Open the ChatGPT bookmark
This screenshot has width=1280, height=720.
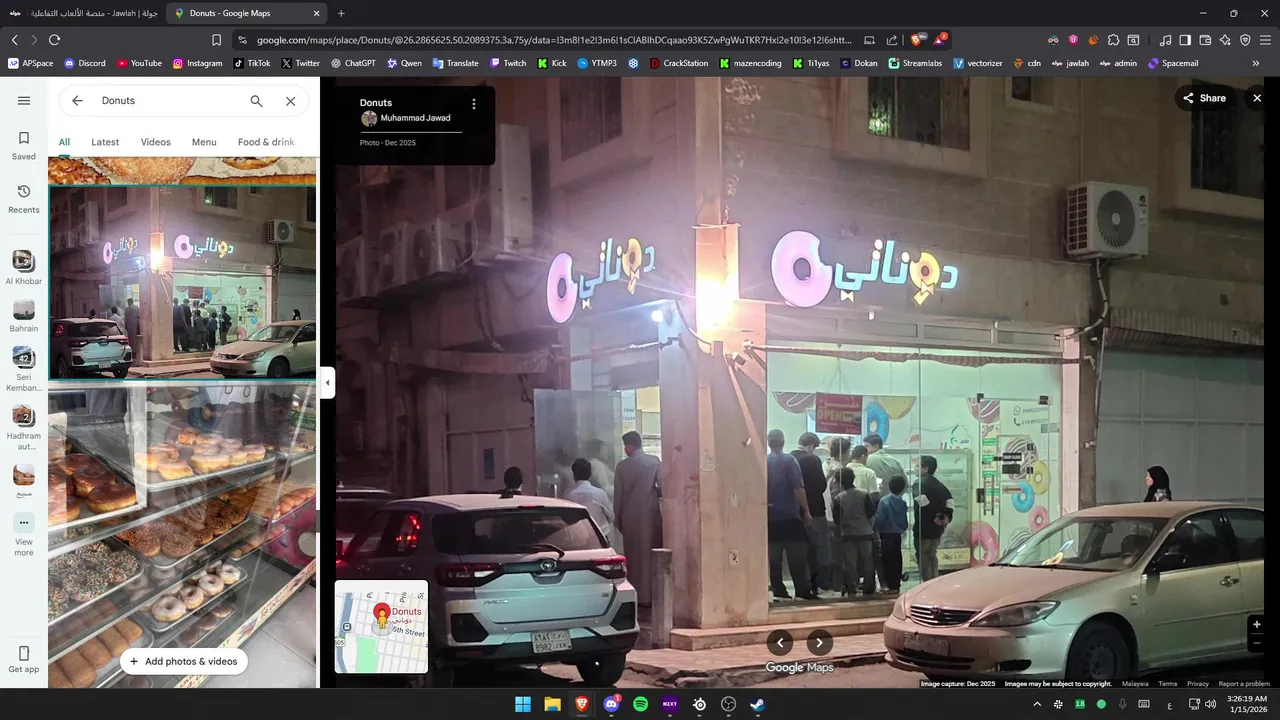353,63
